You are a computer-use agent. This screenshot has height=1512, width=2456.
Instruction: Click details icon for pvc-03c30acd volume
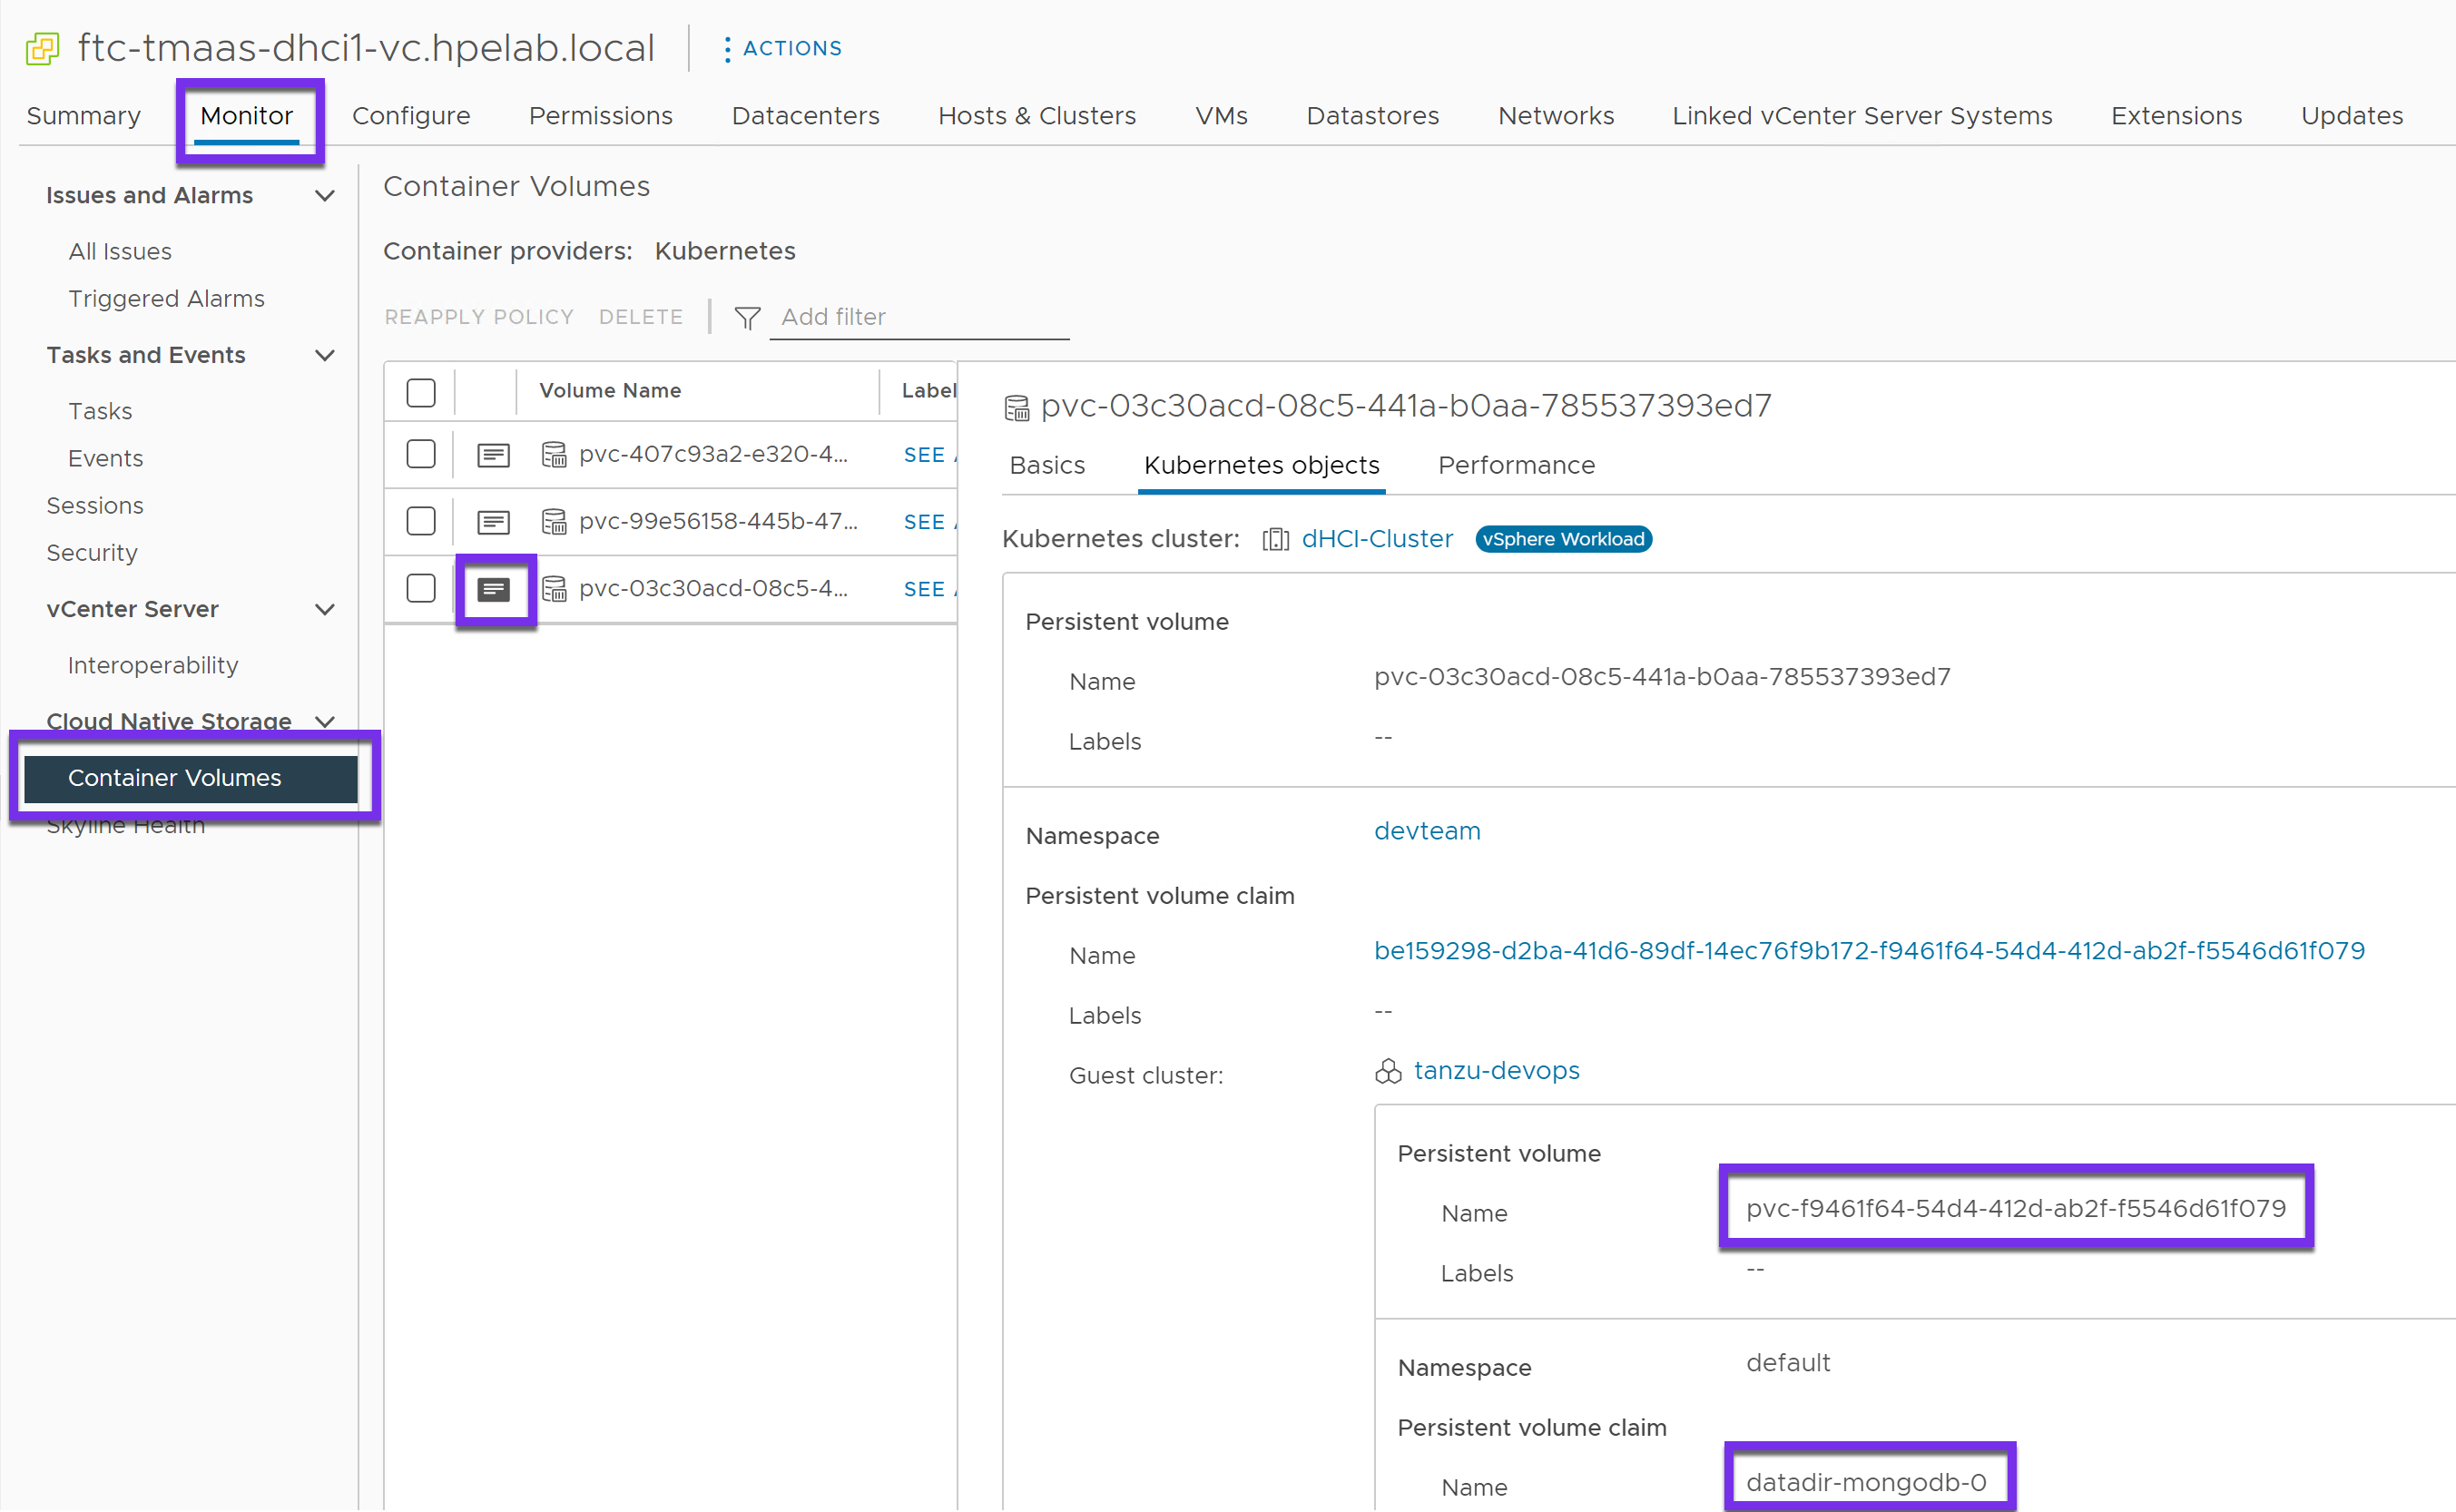point(493,589)
